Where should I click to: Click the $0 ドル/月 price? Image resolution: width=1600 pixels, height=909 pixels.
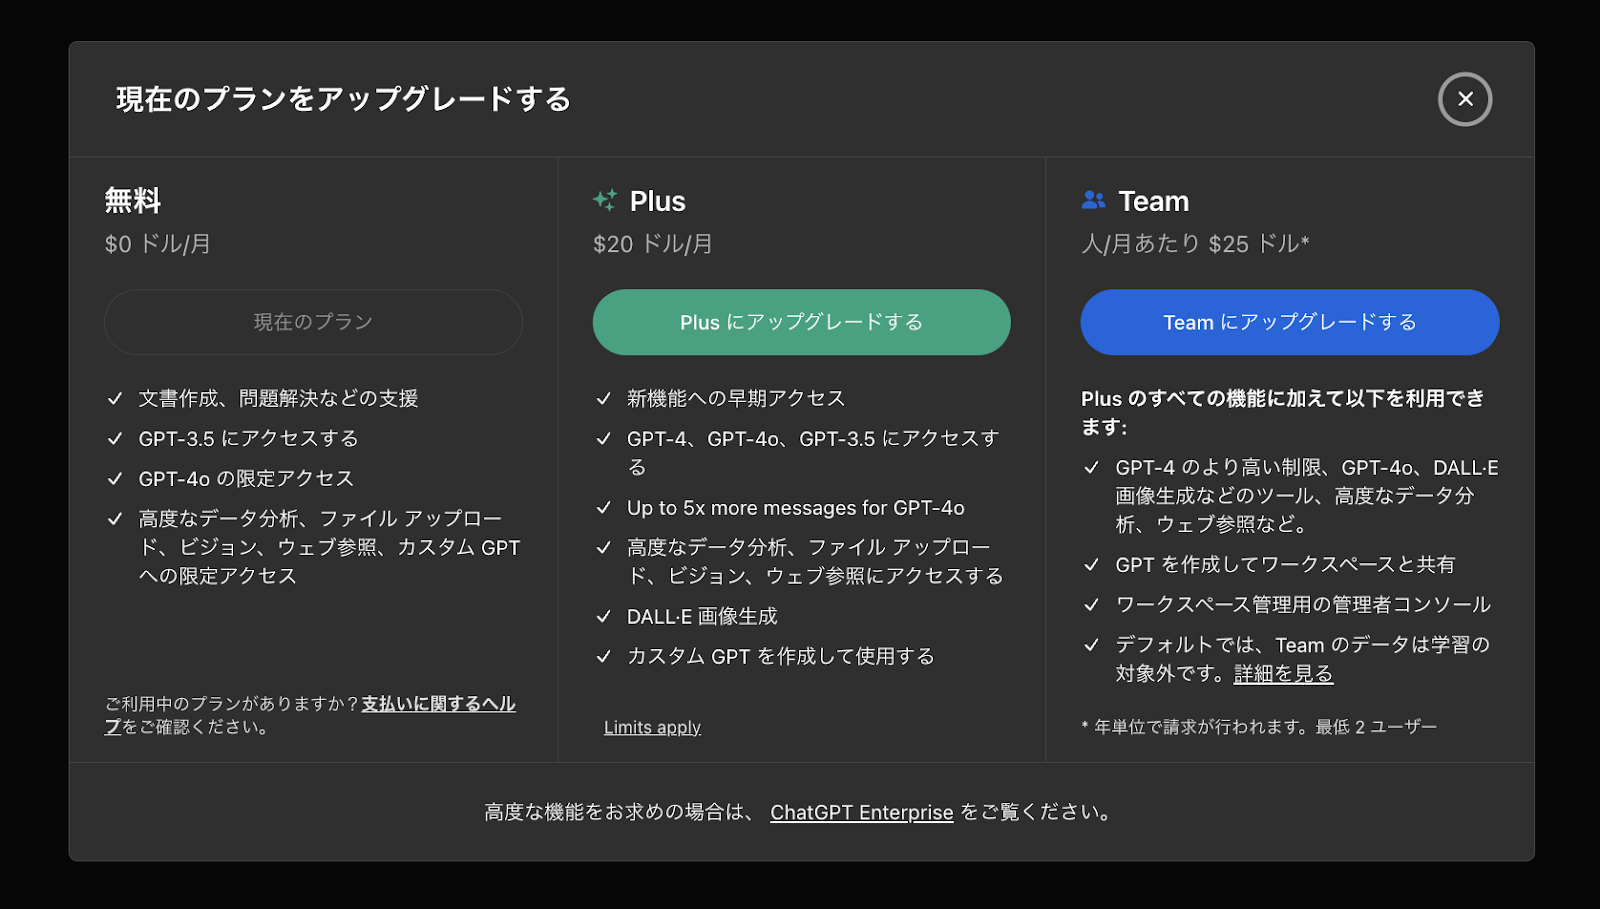[158, 244]
